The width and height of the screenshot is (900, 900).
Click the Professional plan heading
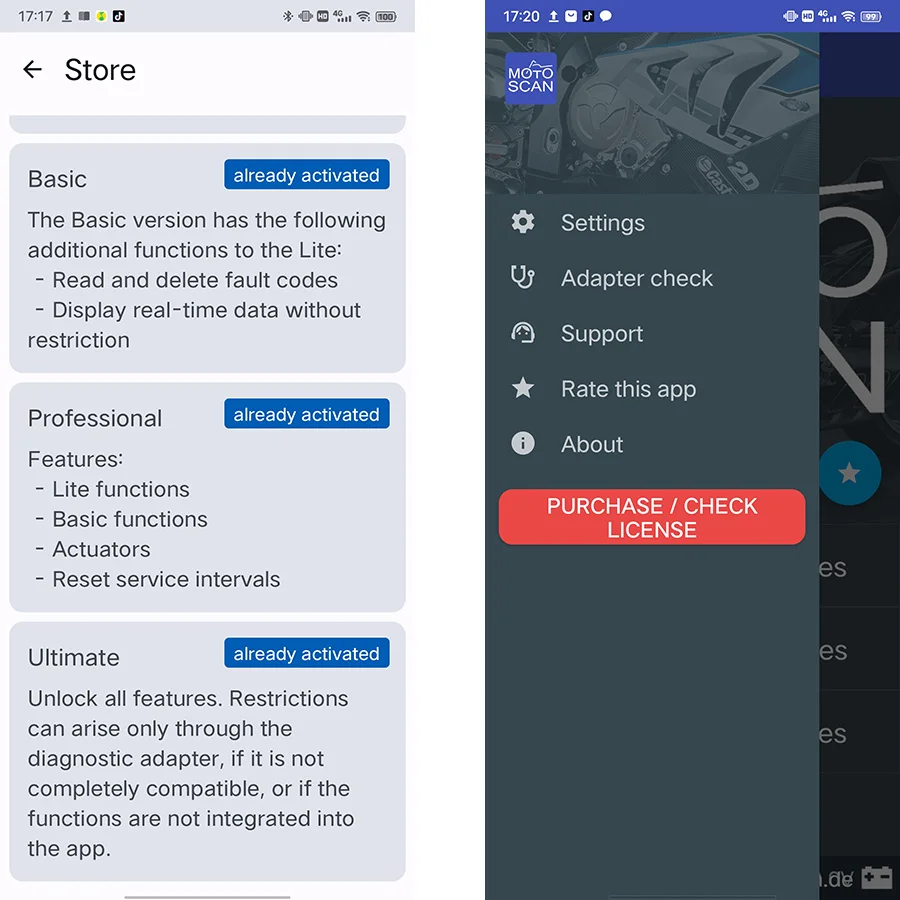click(x=95, y=418)
